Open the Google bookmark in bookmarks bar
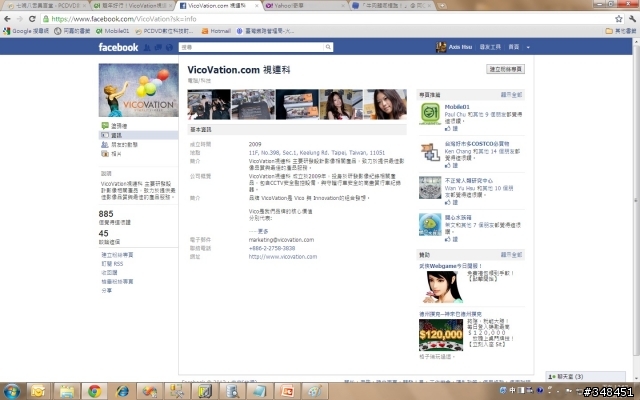Image resolution: width=640 pixels, height=400 pixels. tap(26, 31)
